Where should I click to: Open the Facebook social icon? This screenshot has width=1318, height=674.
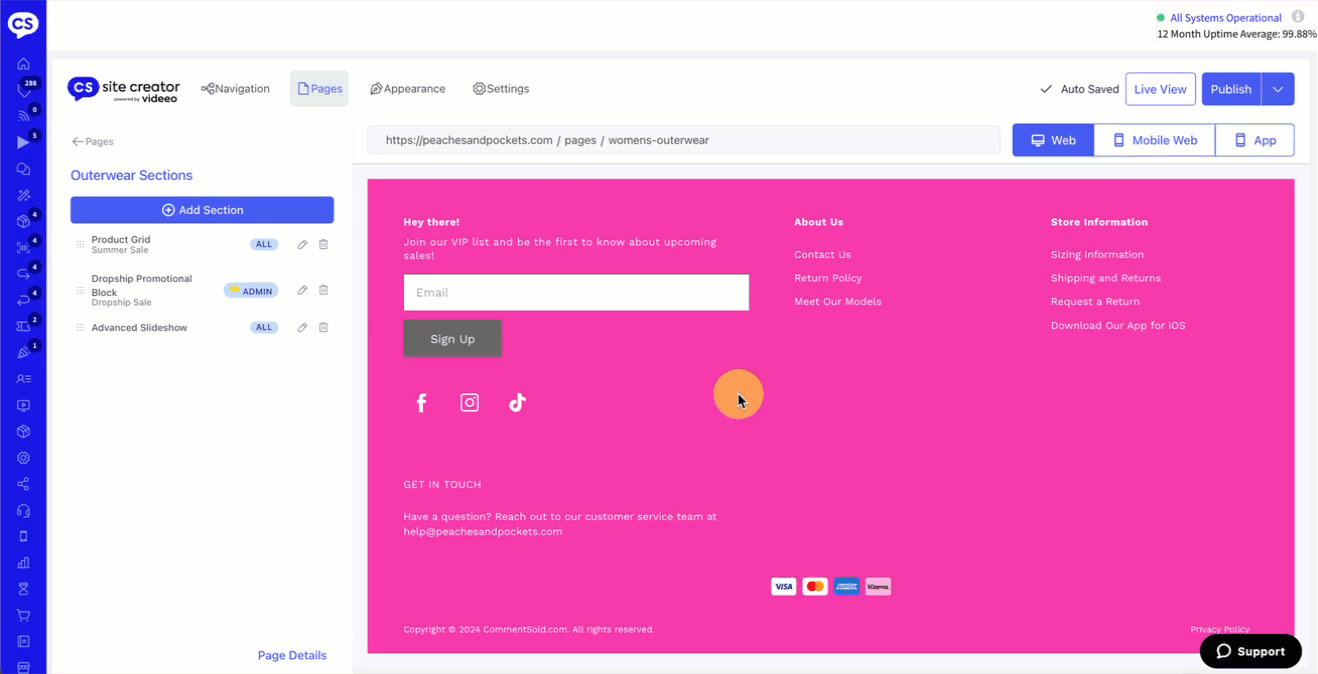pyautogui.click(x=421, y=403)
